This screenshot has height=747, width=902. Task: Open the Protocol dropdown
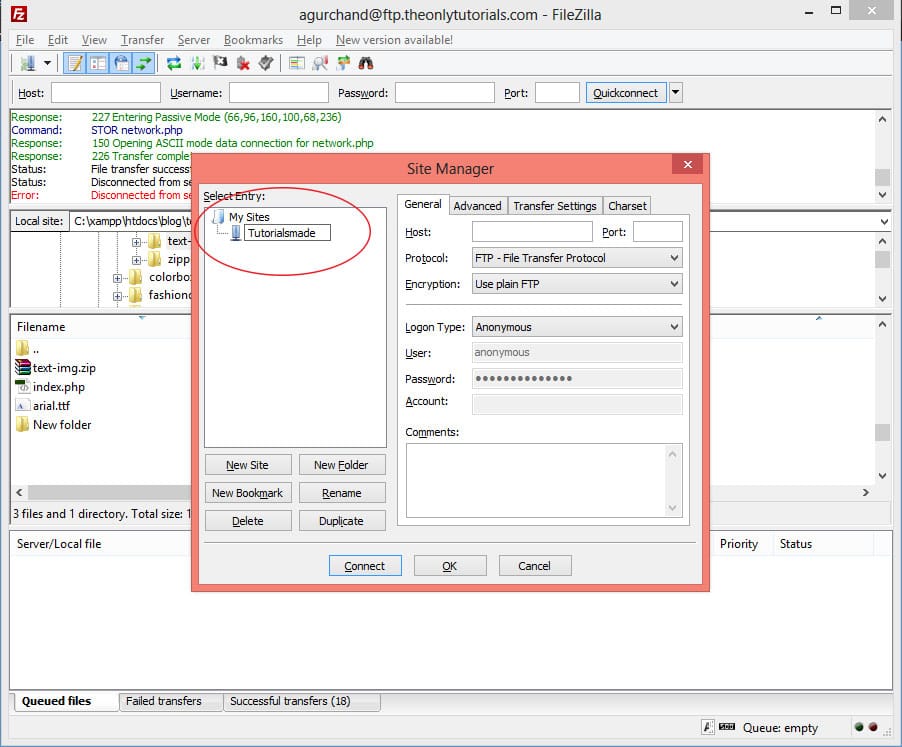(x=577, y=258)
